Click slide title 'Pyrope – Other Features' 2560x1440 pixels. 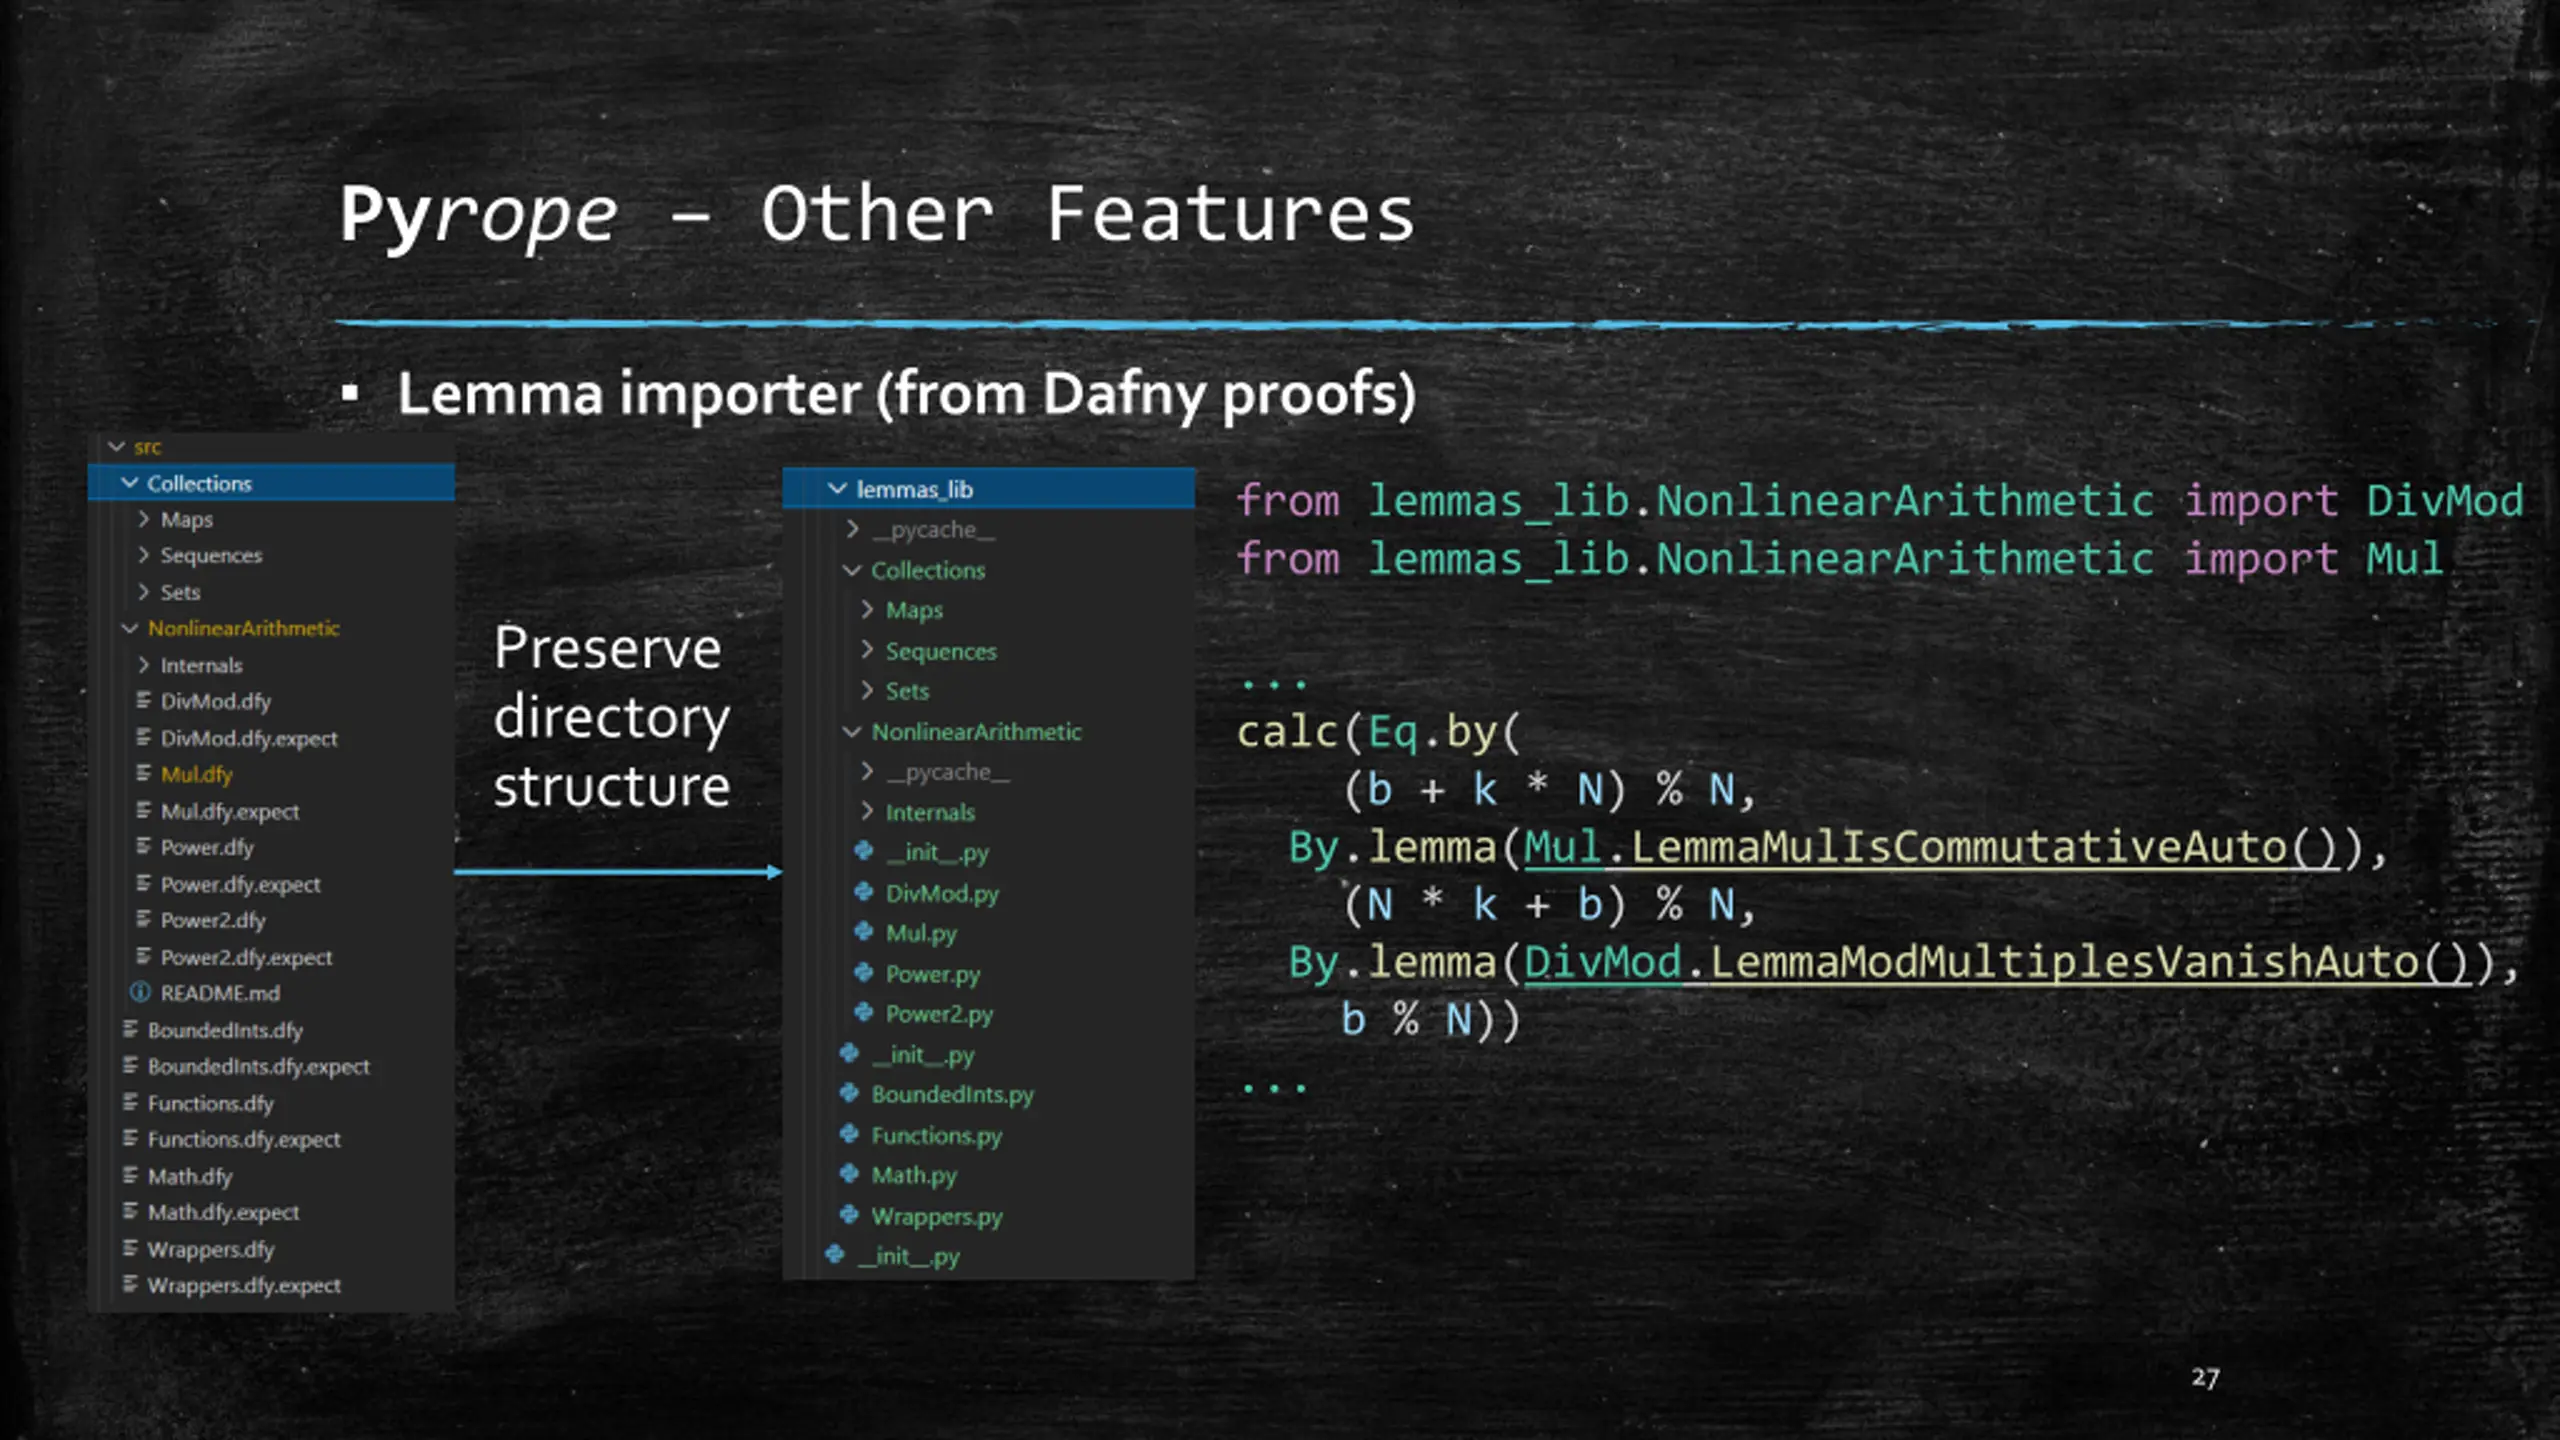(x=877, y=216)
